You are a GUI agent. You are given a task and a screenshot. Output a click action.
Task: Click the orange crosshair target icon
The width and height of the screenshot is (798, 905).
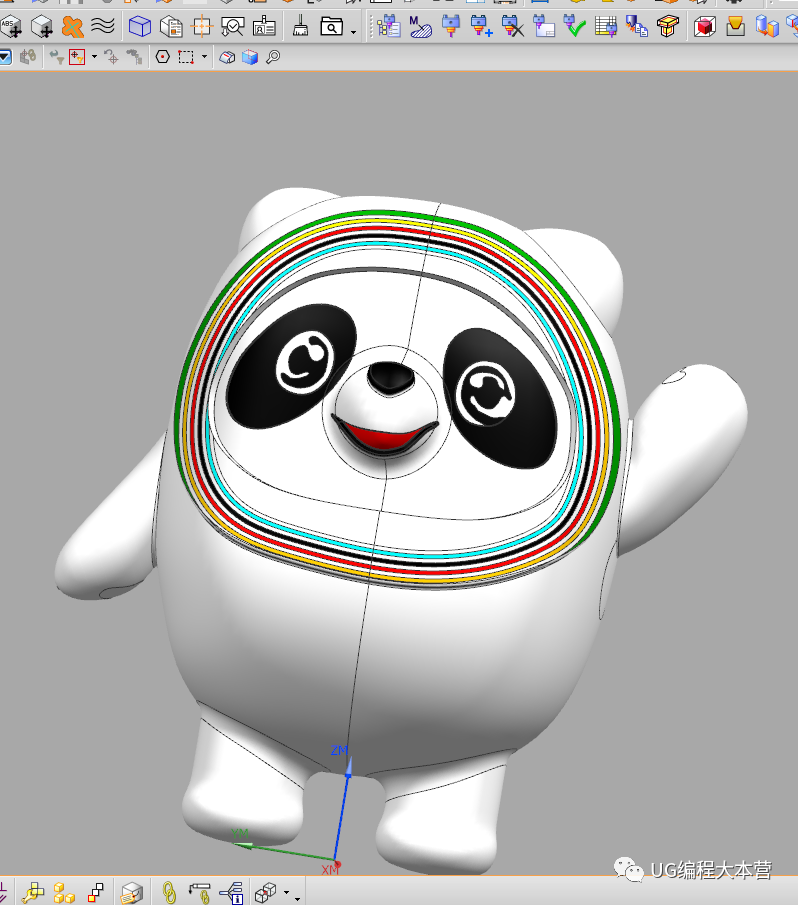click(x=202, y=27)
